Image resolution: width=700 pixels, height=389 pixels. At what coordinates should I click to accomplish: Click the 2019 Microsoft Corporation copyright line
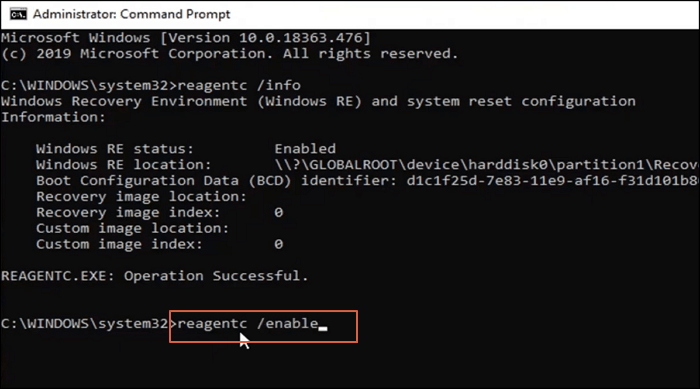[229, 54]
